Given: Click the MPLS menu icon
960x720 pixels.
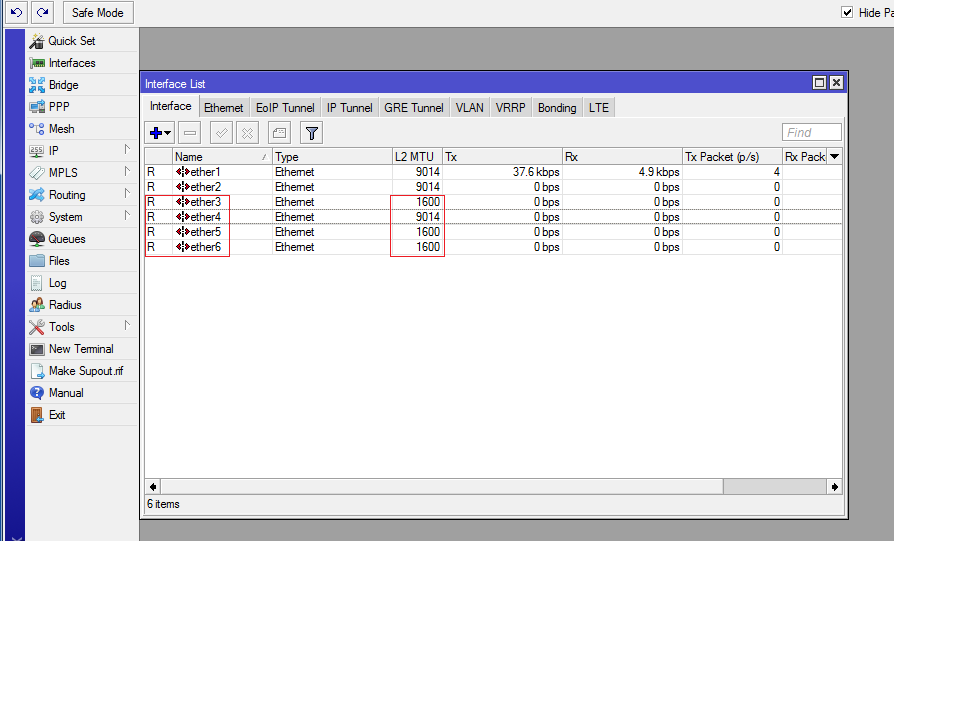Looking at the screenshot, I should point(37,173).
